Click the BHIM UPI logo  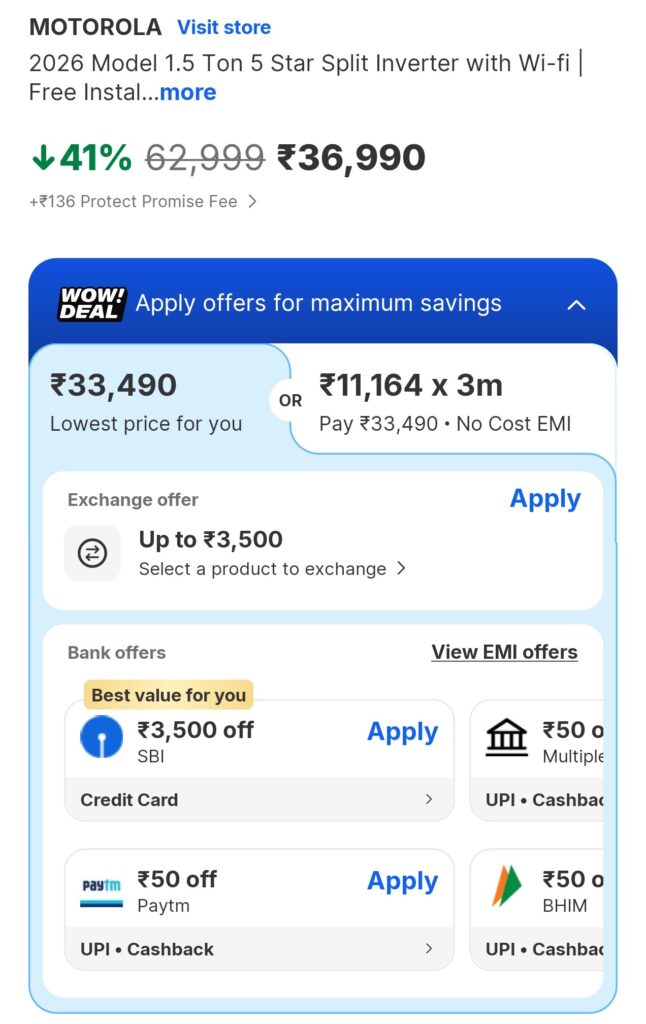[x=507, y=886]
